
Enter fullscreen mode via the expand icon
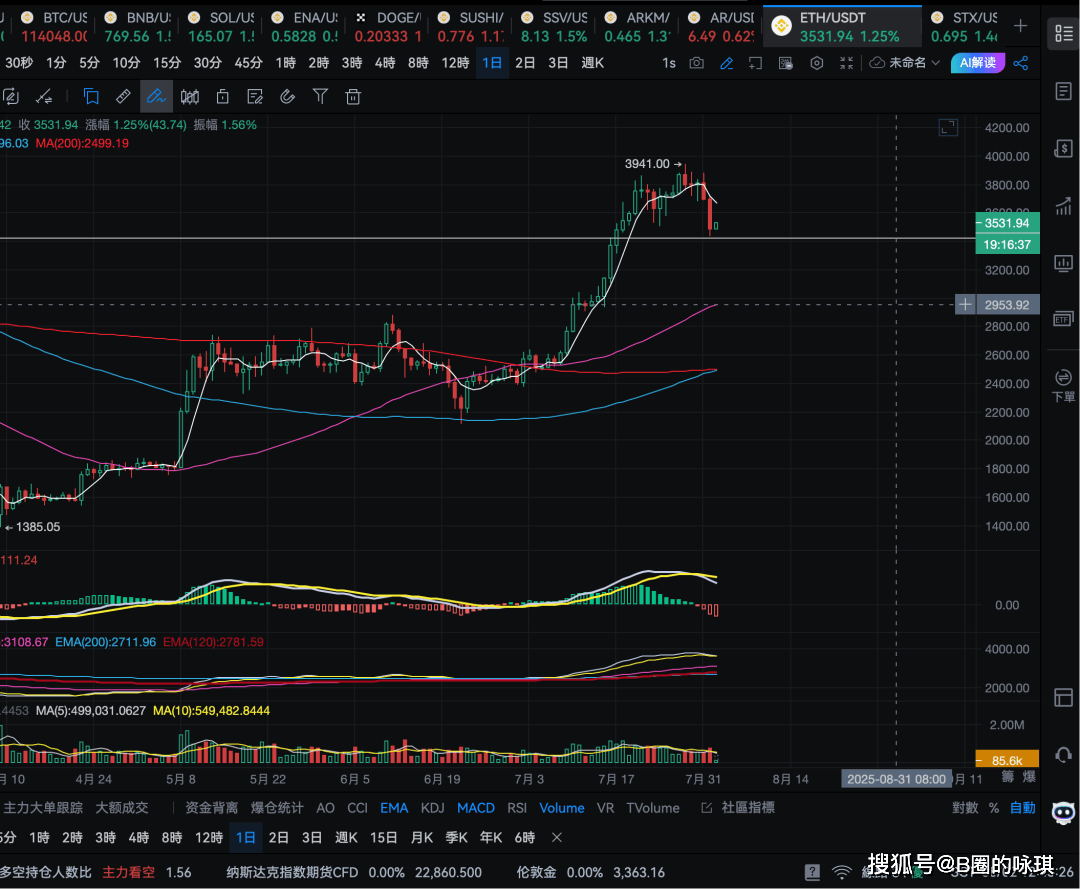(x=847, y=63)
